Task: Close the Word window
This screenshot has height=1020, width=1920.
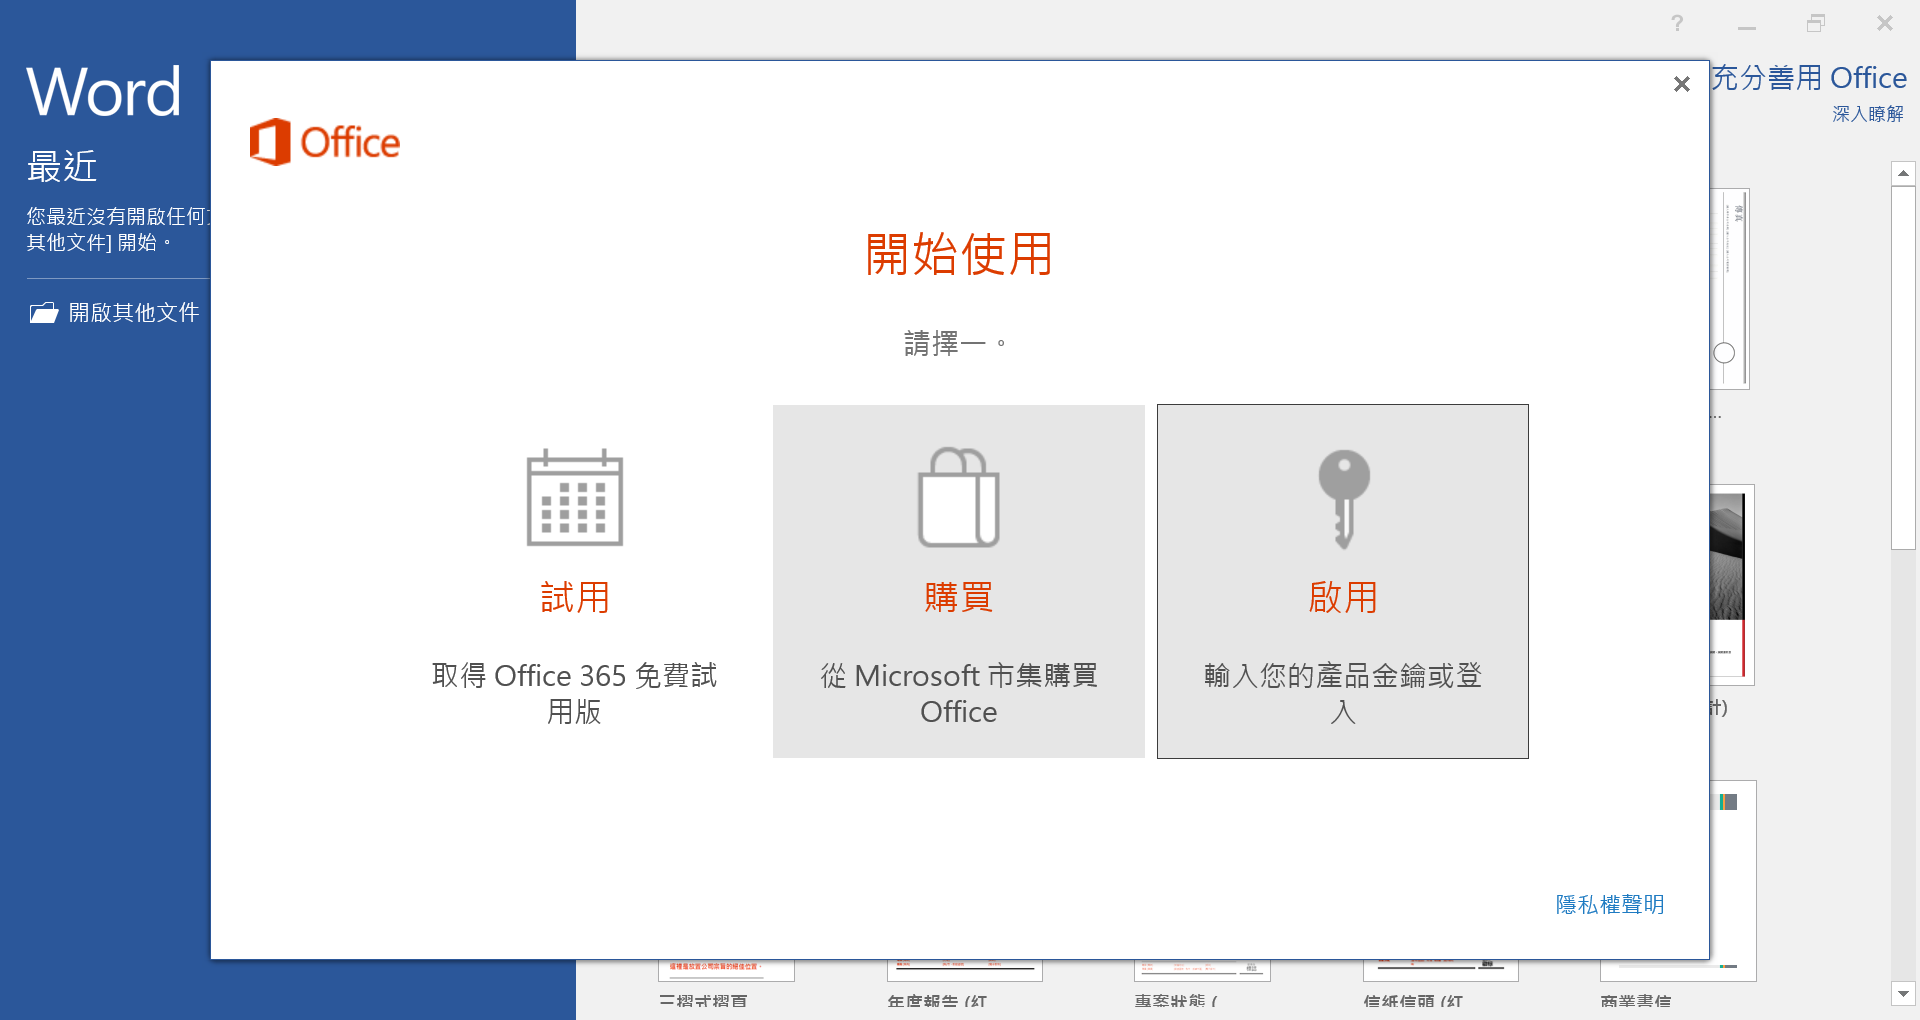Action: coord(1885,23)
